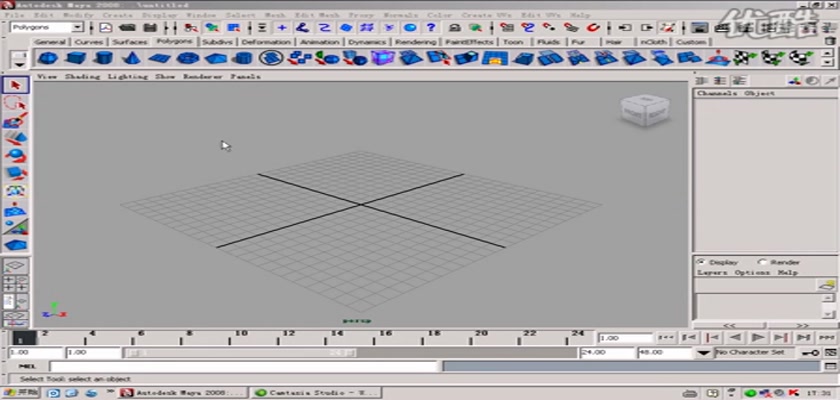This screenshot has height=400, width=840.
Task: Select the Soft Modification tool
Action: tap(16, 210)
